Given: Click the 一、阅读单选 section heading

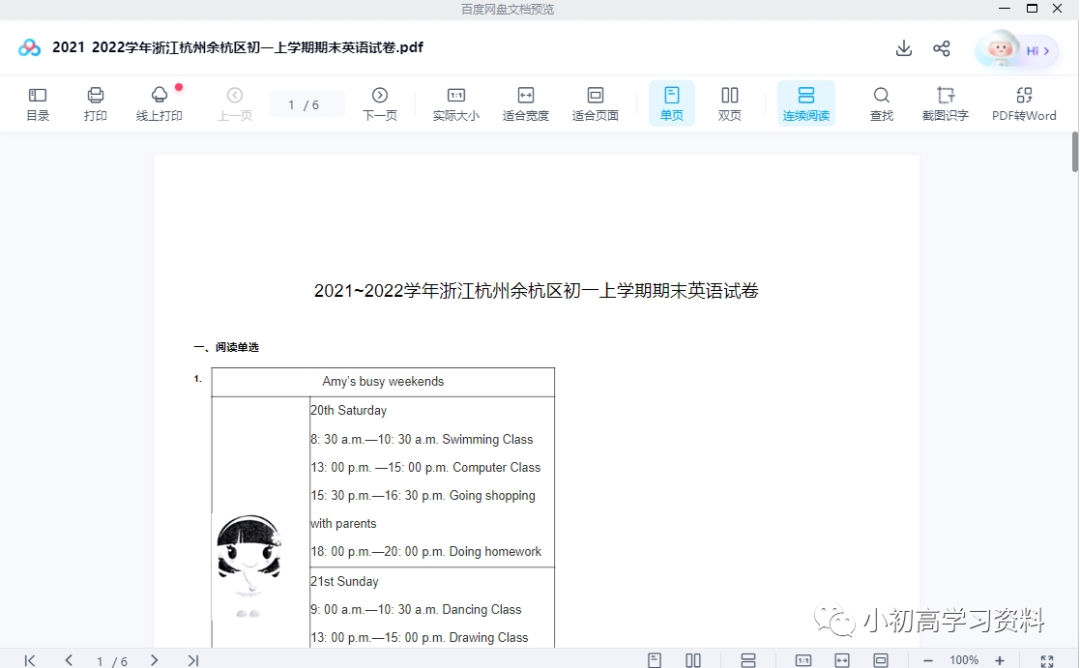Looking at the screenshot, I should (226, 347).
